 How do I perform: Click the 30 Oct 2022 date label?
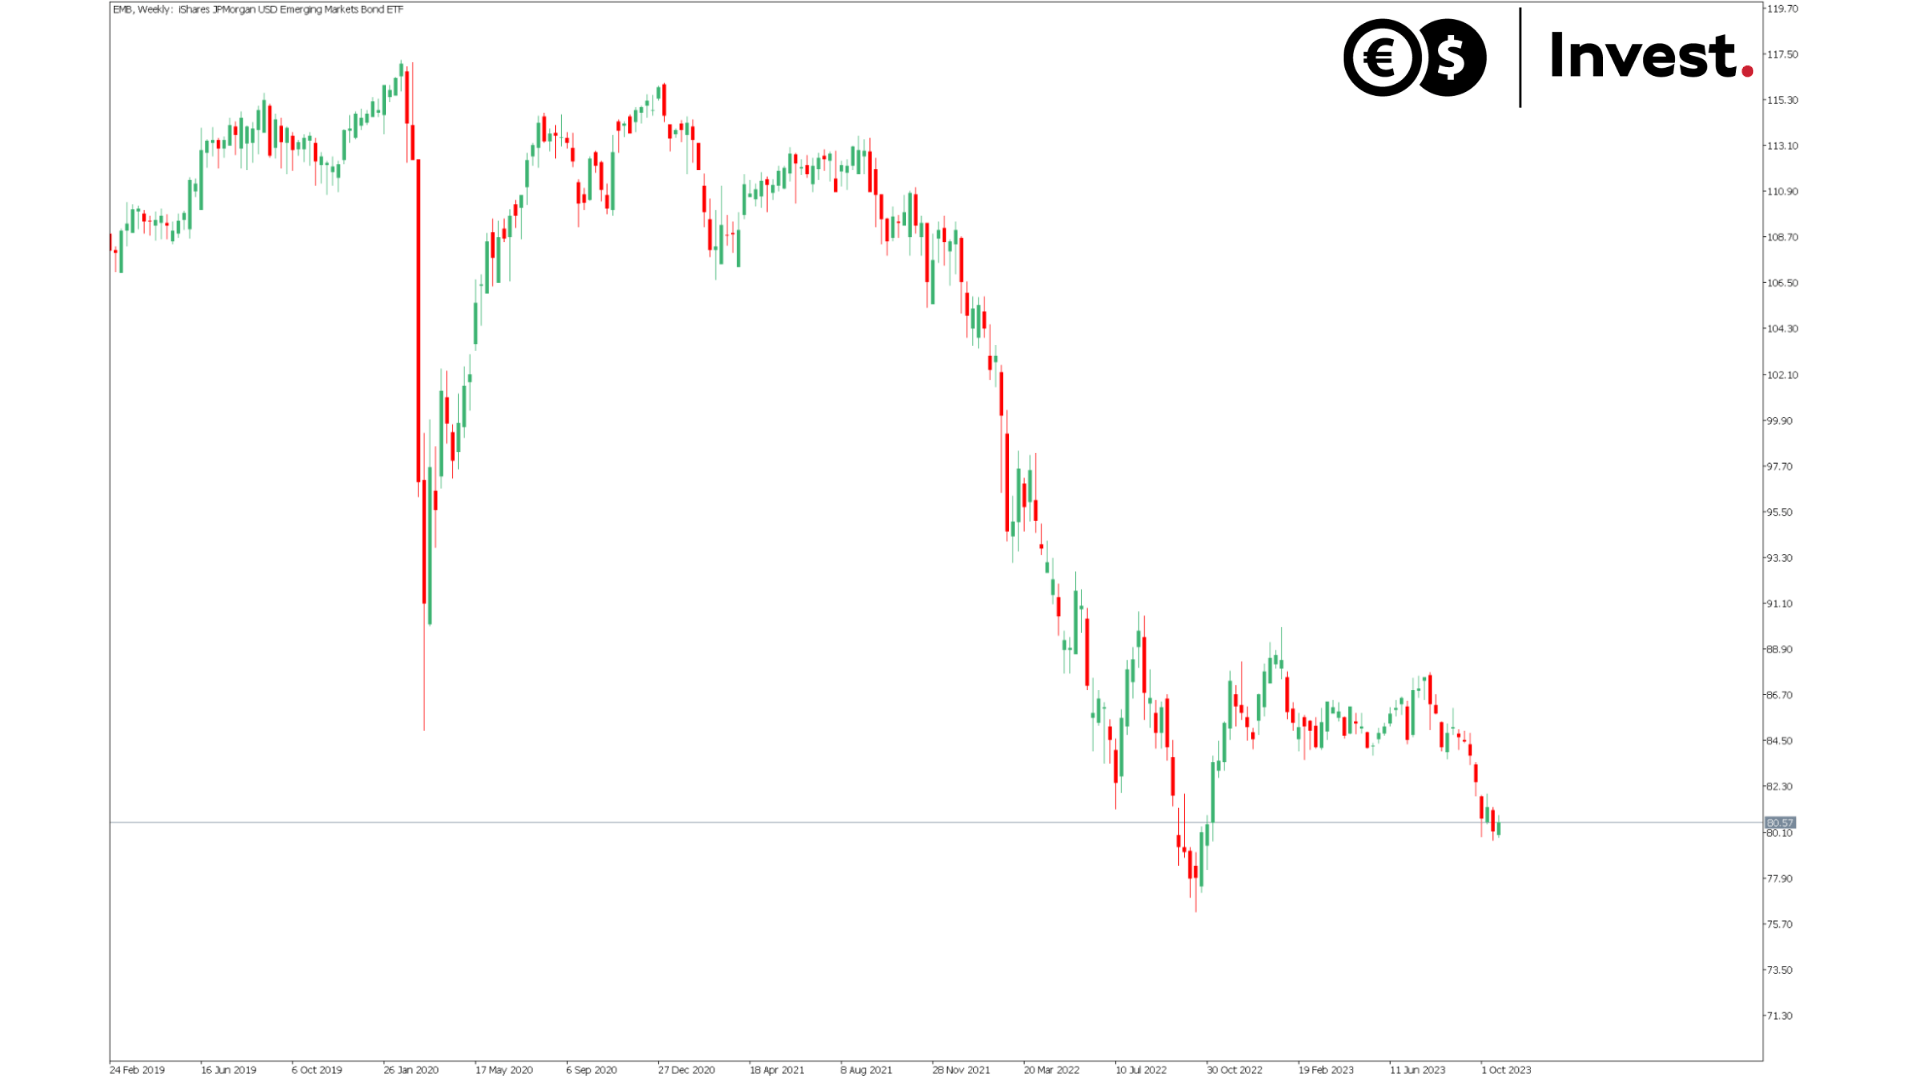point(1235,1070)
